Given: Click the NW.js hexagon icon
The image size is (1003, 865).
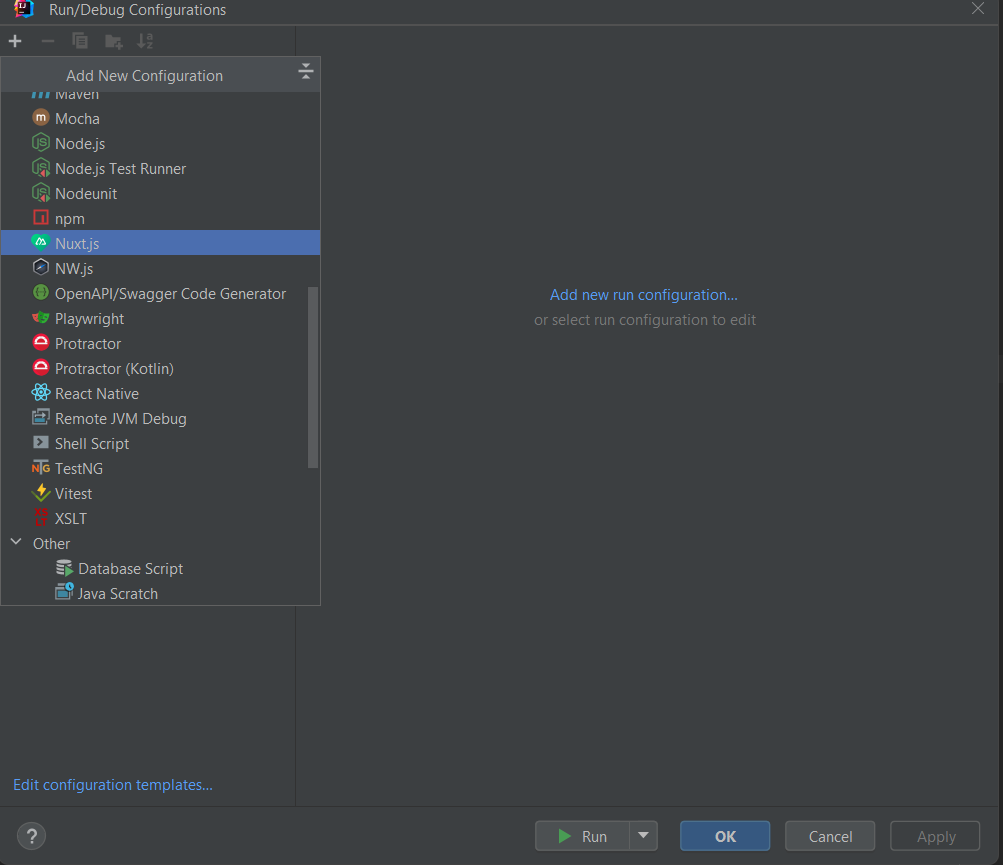Looking at the screenshot, I should coord(41,267).
